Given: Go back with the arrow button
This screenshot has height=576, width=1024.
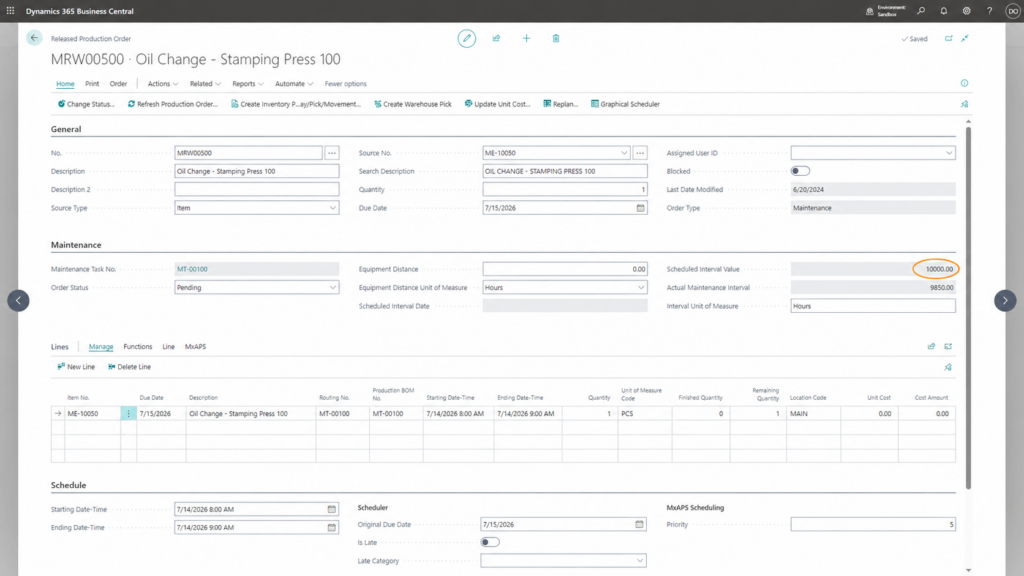Looking at the screenshot, I should [34, 38].
